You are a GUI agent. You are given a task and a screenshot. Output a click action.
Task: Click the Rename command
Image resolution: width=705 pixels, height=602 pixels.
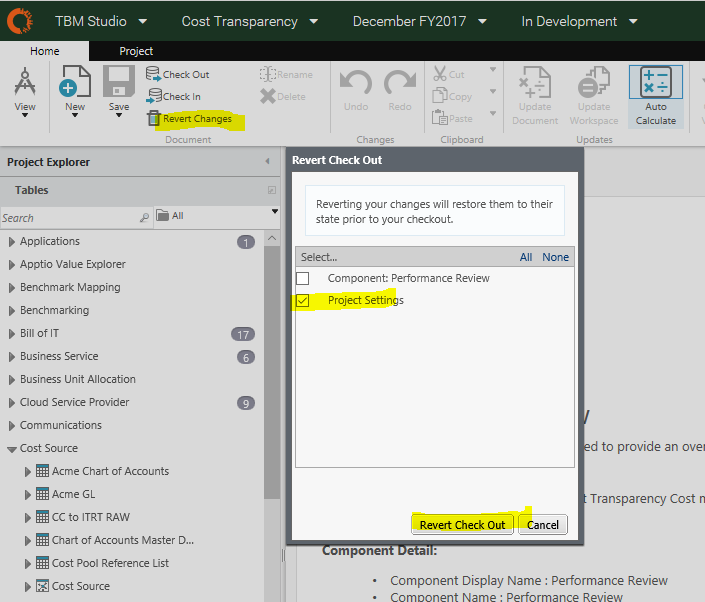(286, 74)
